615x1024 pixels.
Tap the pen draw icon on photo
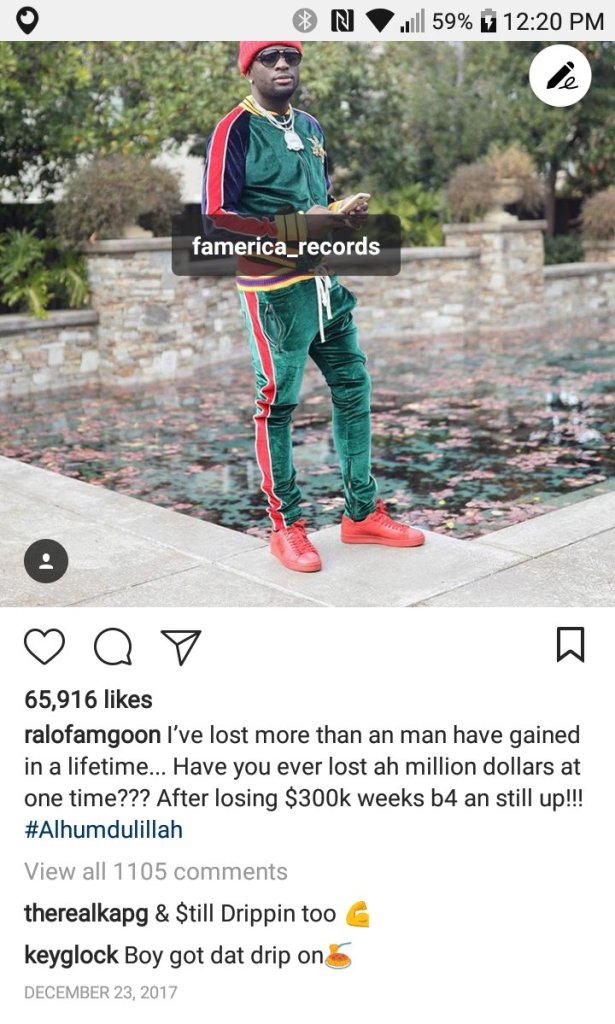[560, 76]
